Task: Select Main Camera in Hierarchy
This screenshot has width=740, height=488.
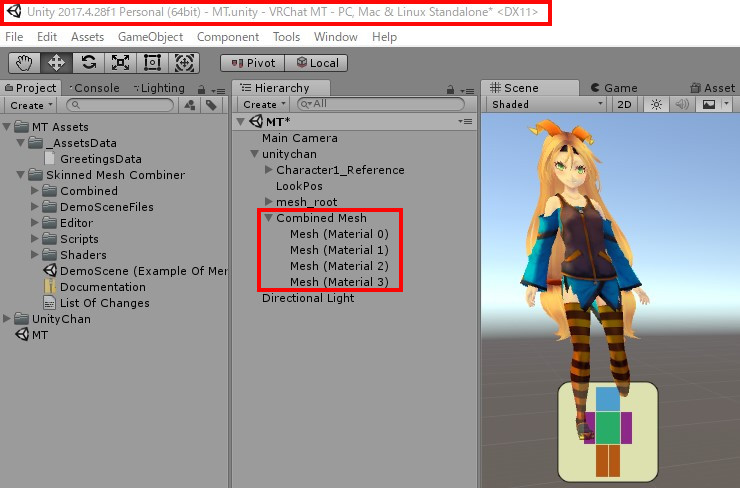Action: 300,138
